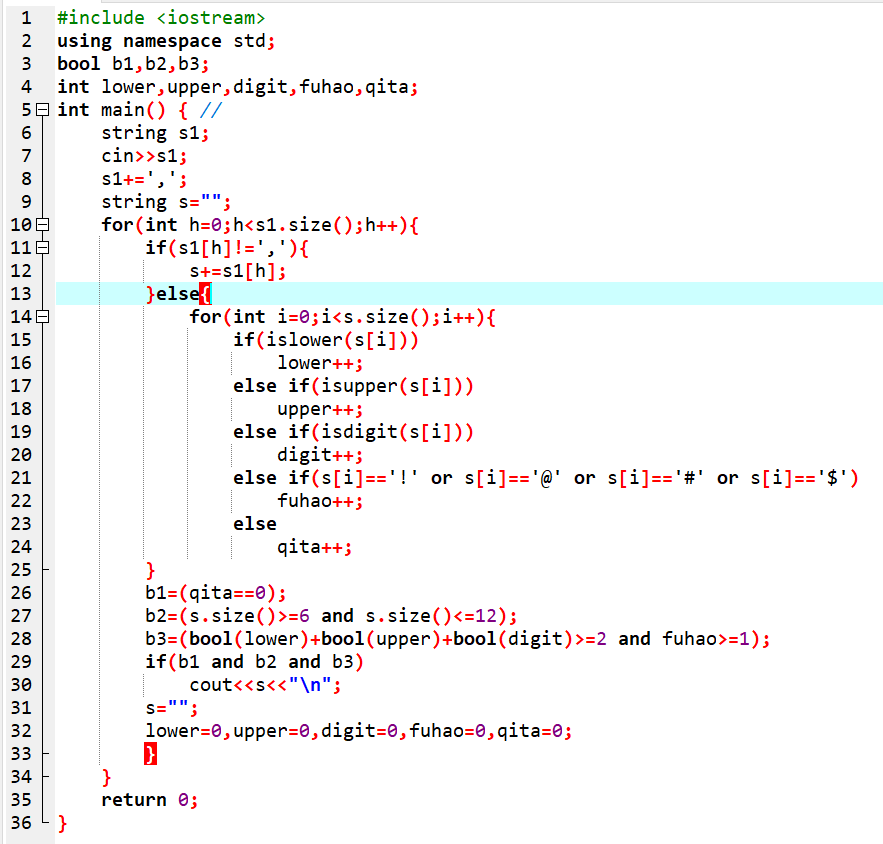Viewport: 883px width, 844px height.
Task: Click line number 36 in the gutter
Action: 21,823
